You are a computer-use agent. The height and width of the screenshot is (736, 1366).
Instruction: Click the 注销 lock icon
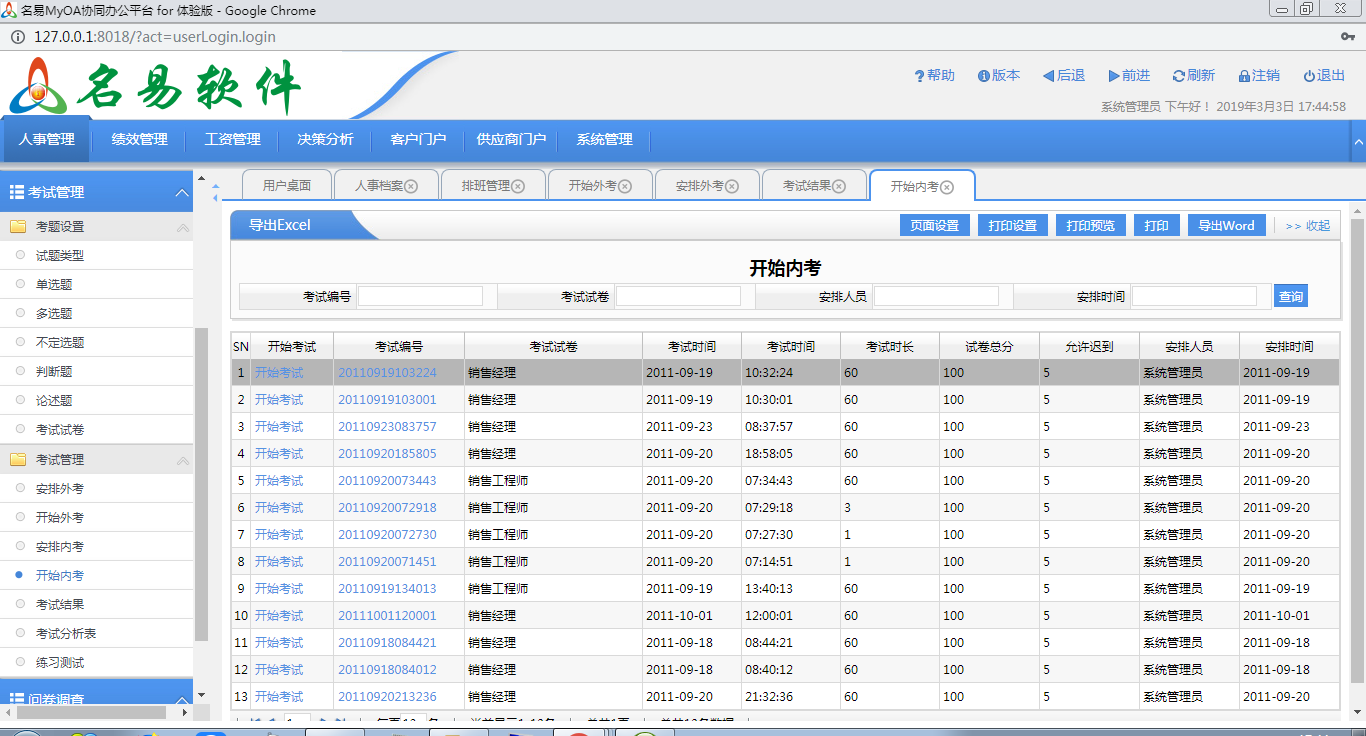pos(1244,76)
